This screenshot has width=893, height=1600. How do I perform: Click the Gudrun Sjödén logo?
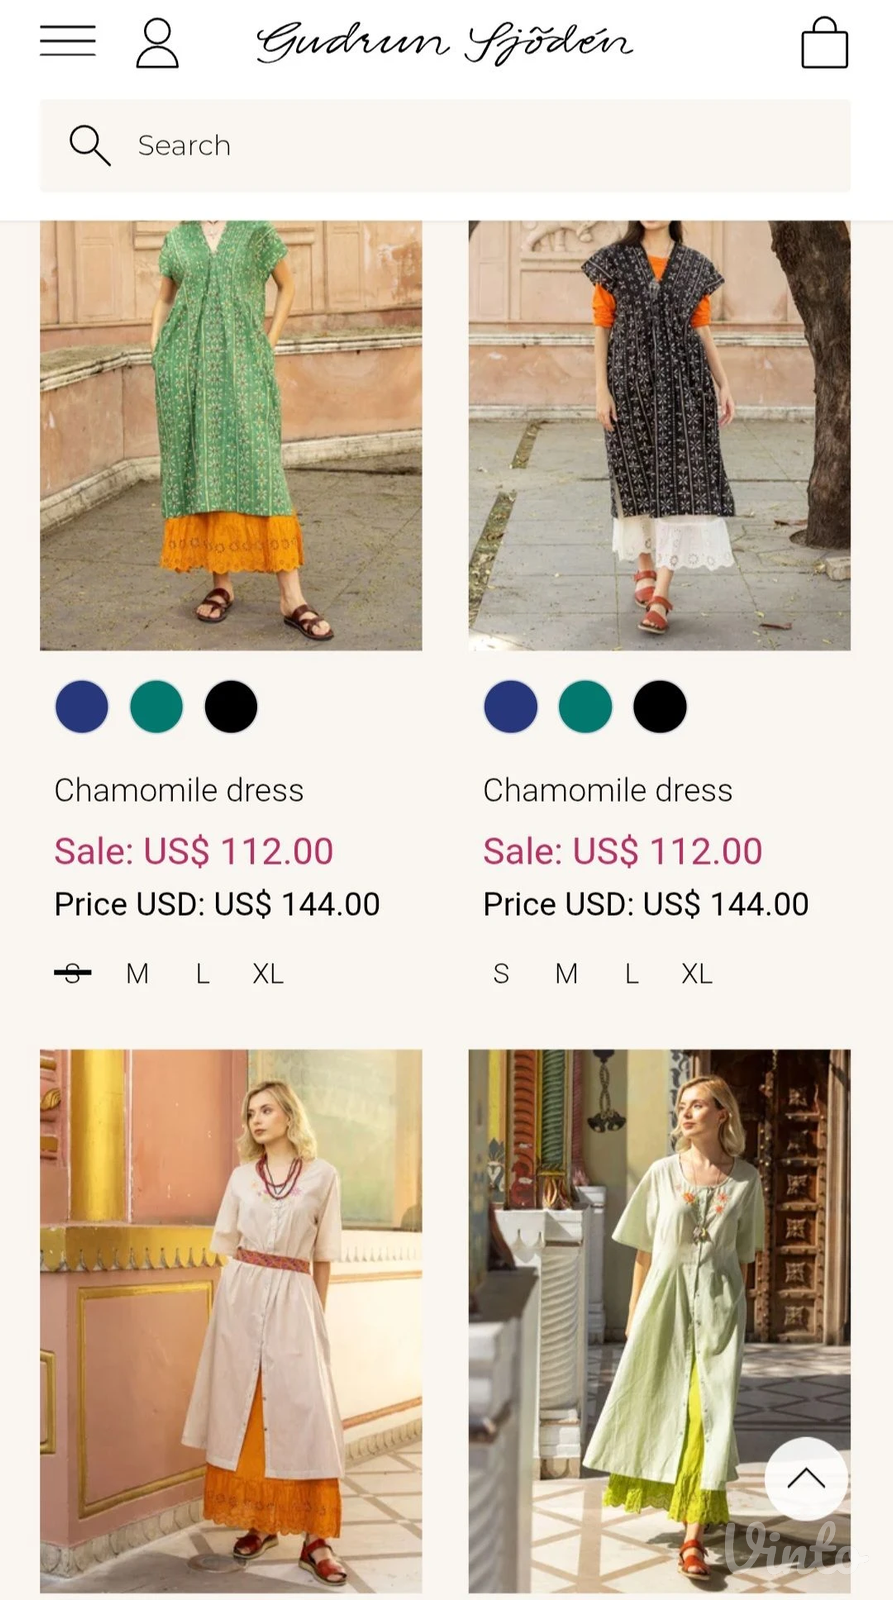click(x=444, y=43)
